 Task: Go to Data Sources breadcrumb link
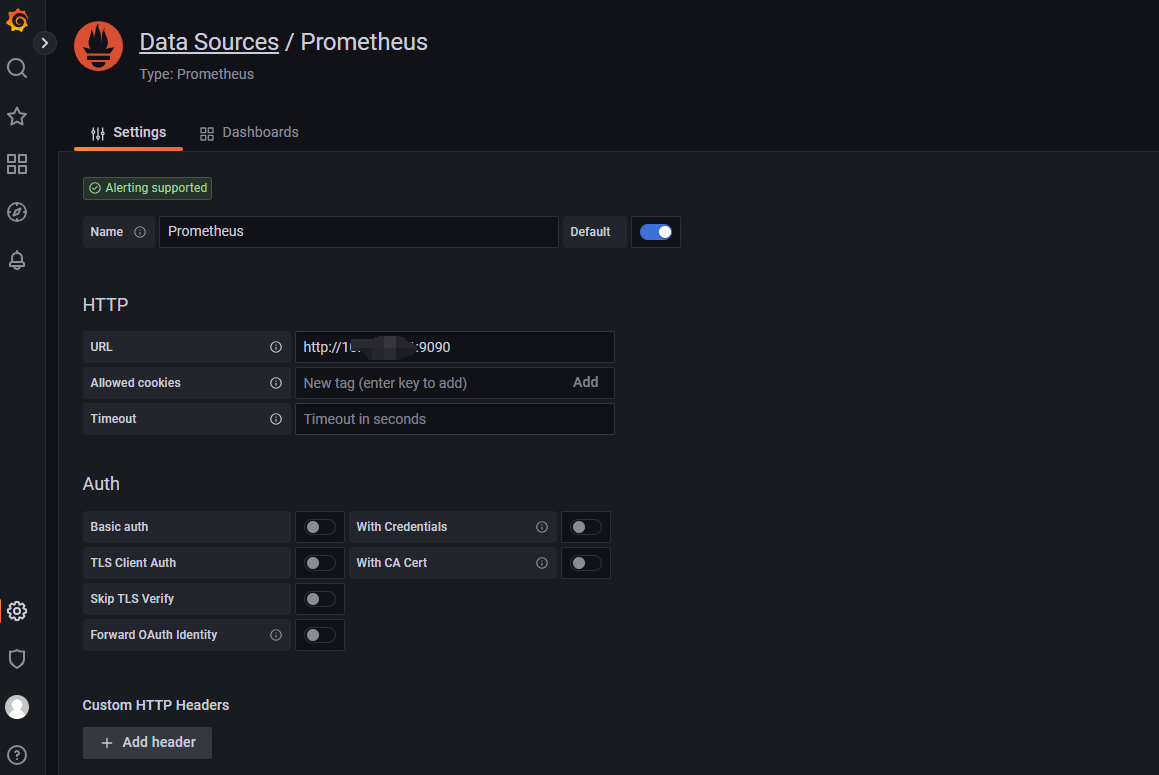pyautogui.click(x=209, y=42)
